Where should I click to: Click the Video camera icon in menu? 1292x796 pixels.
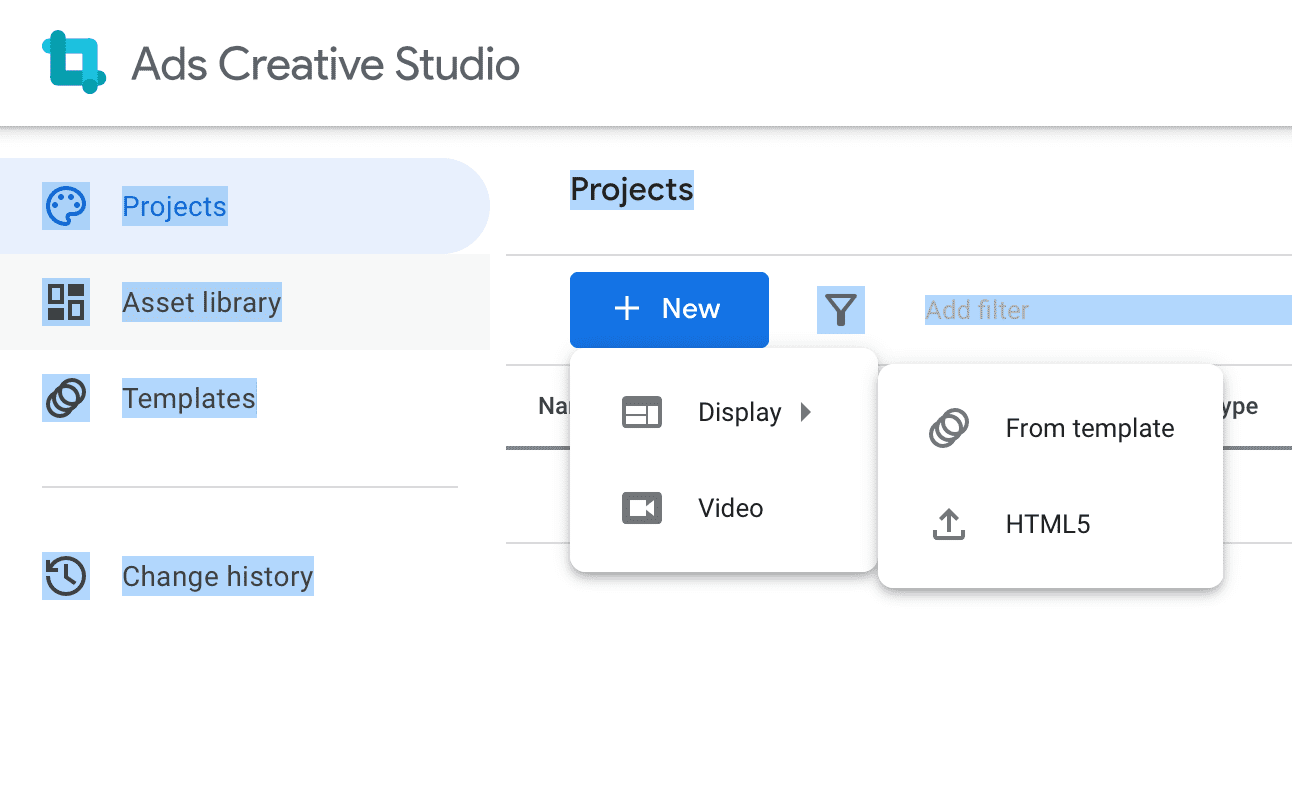642,508
